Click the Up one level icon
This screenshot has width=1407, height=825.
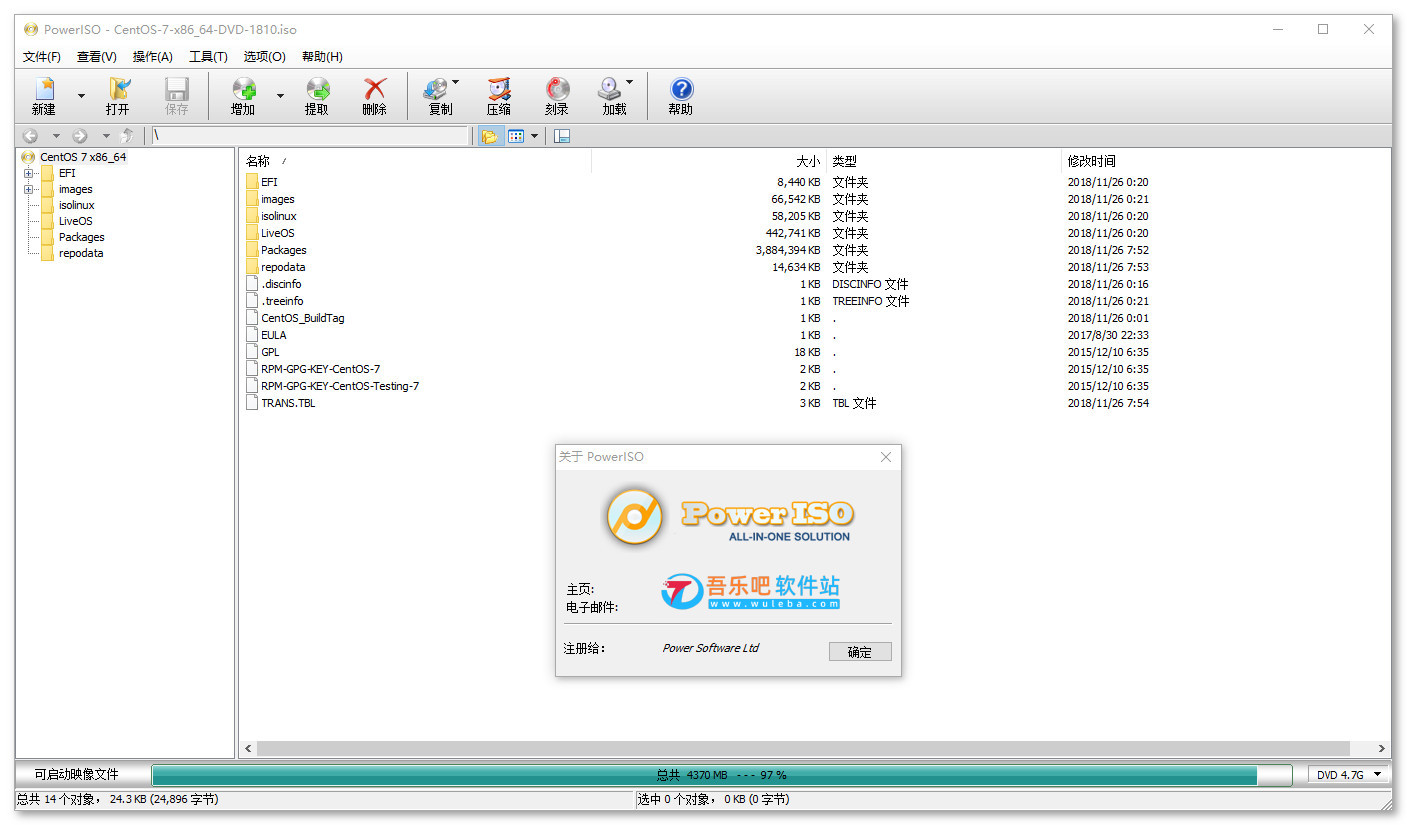127,136
